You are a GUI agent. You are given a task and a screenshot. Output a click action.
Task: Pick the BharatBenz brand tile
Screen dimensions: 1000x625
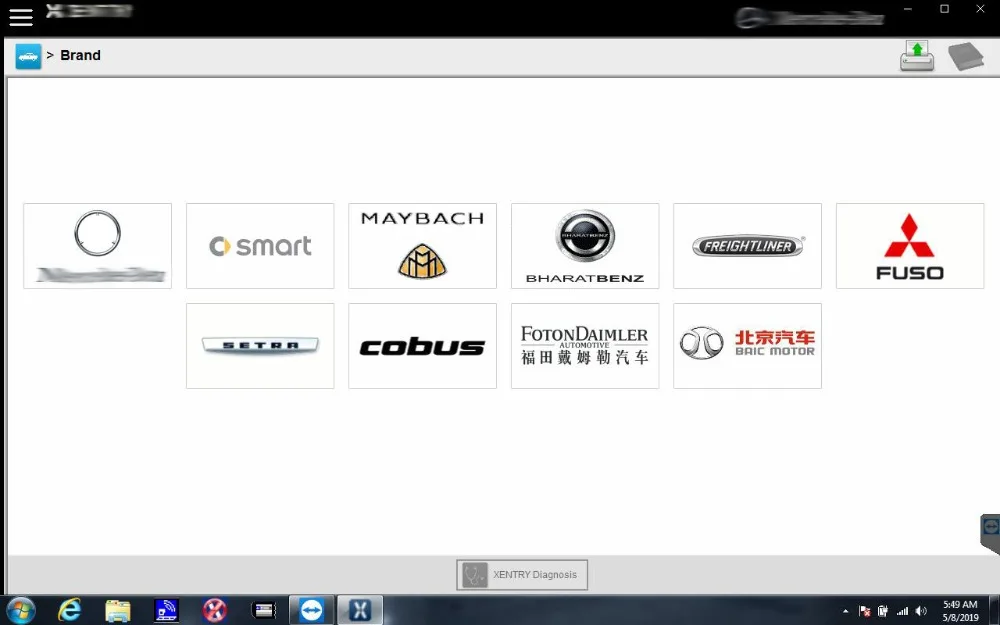point(585,246)
